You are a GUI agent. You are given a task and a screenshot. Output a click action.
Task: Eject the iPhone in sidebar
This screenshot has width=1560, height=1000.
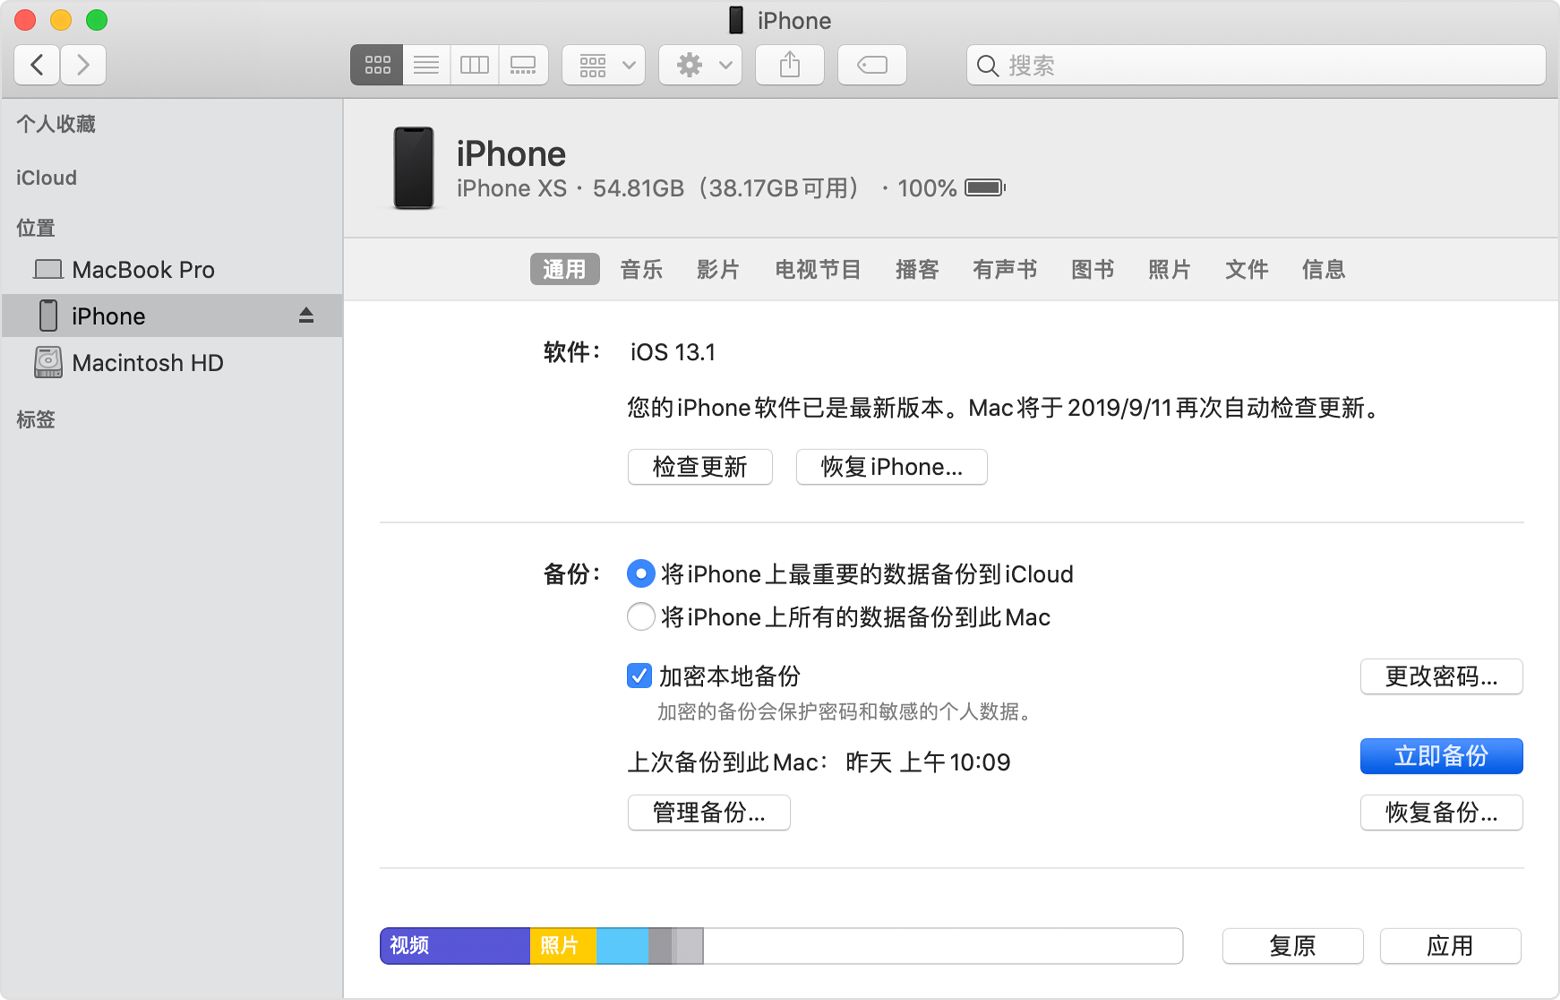(306, 316)
